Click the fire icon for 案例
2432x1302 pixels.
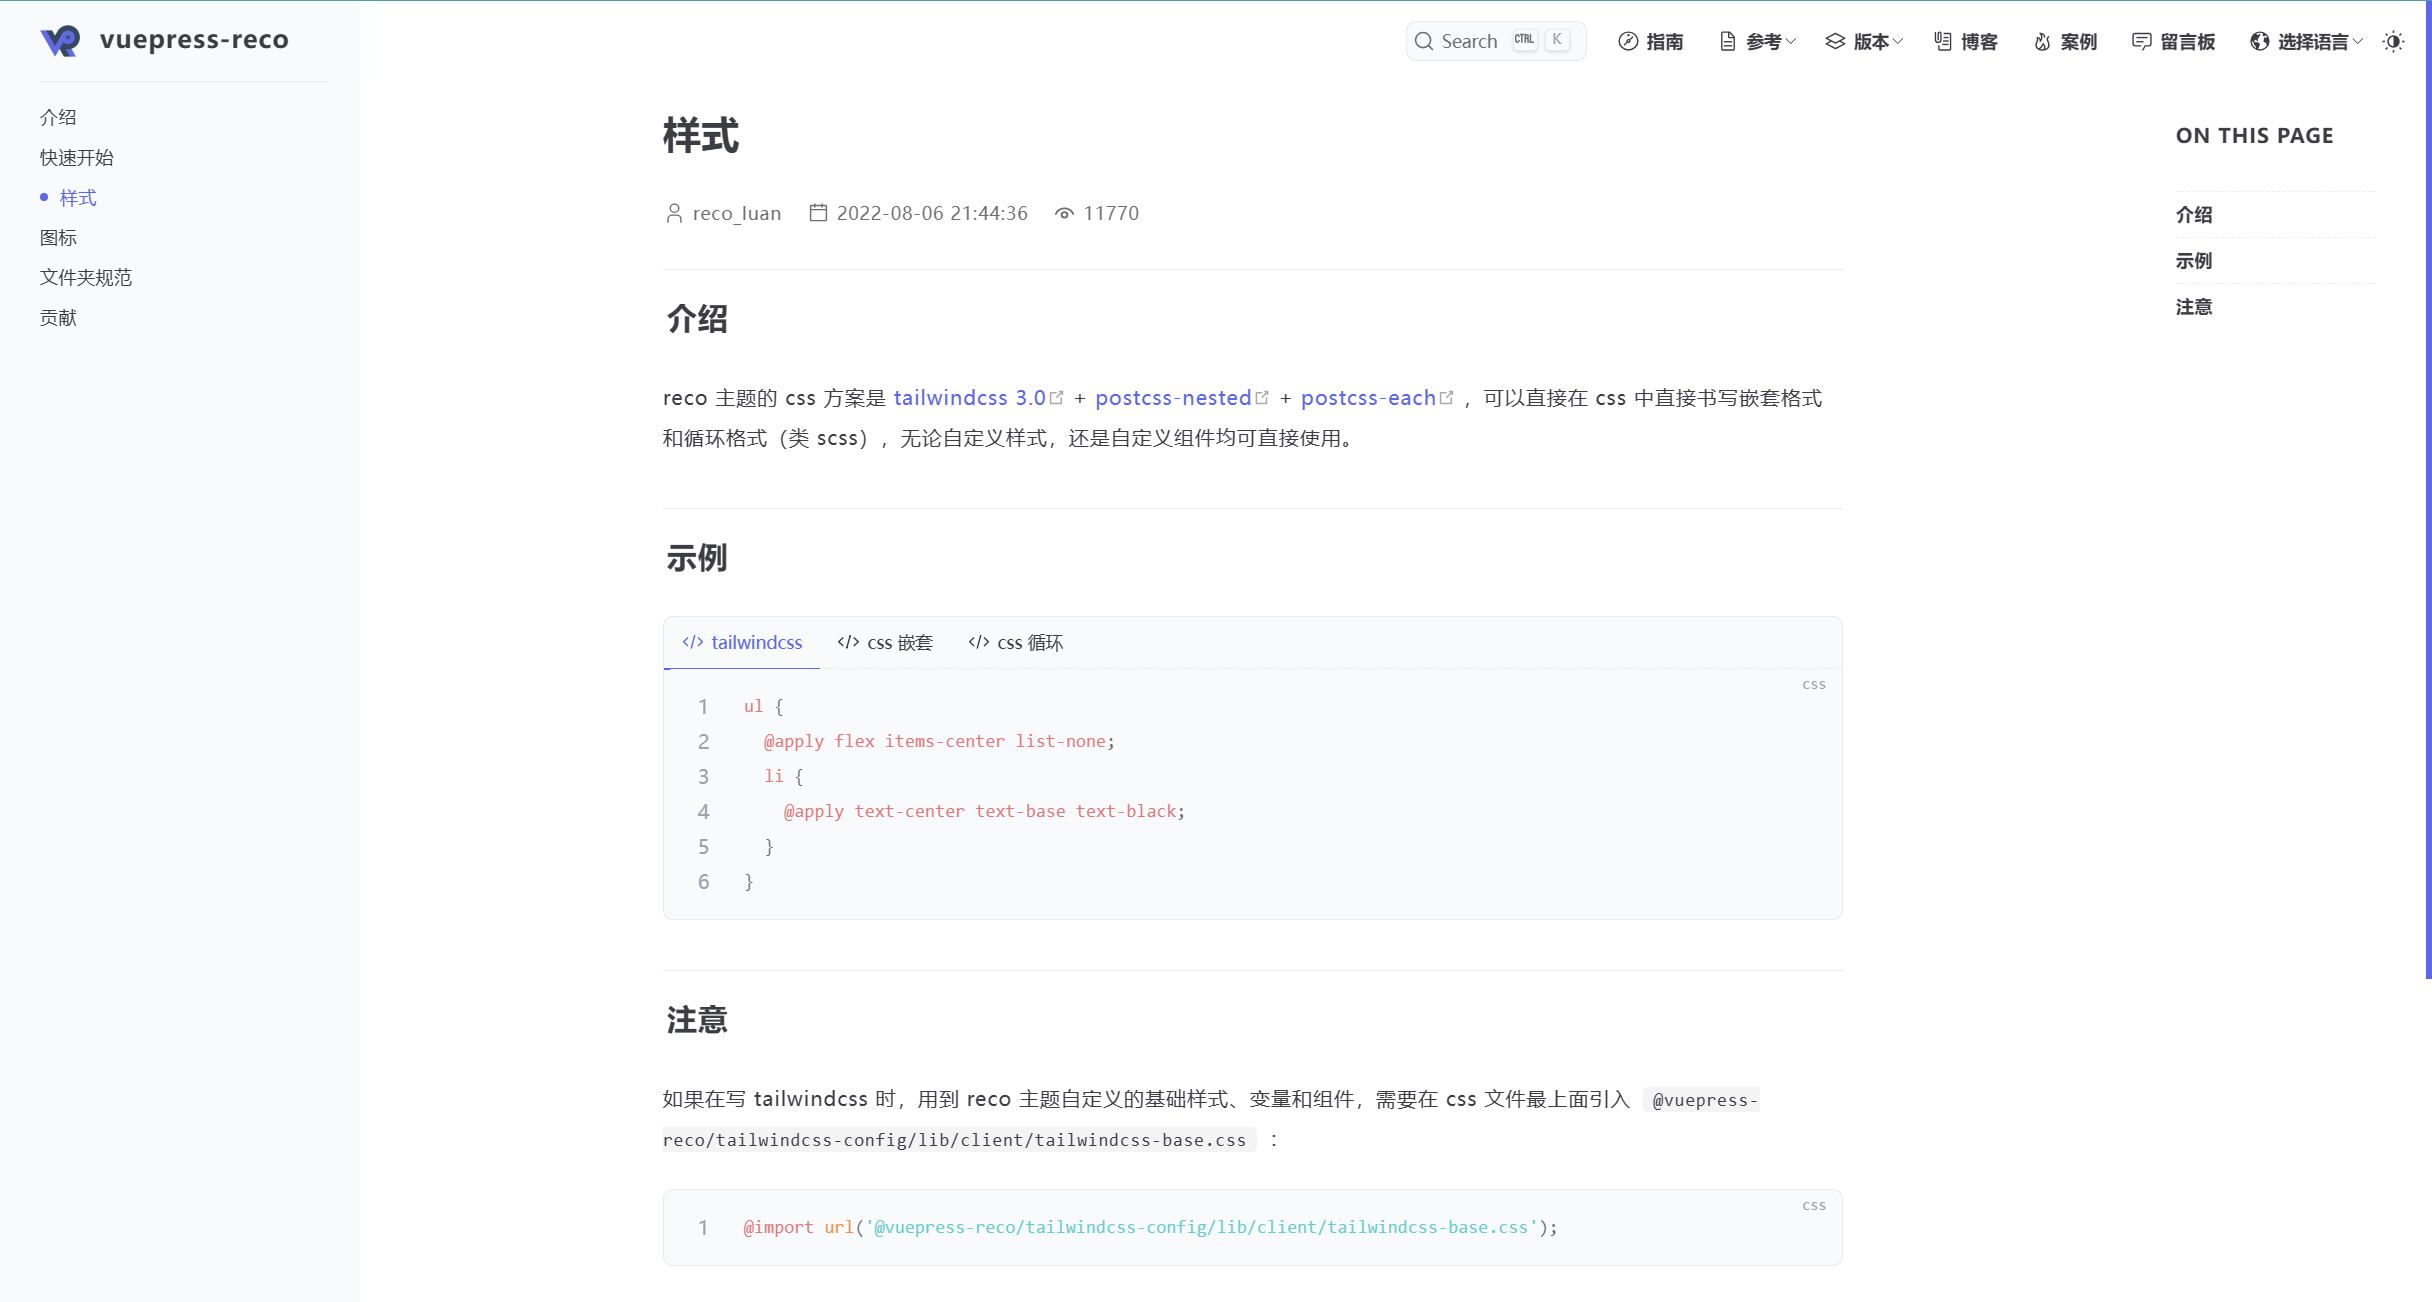pos(2042,41)
